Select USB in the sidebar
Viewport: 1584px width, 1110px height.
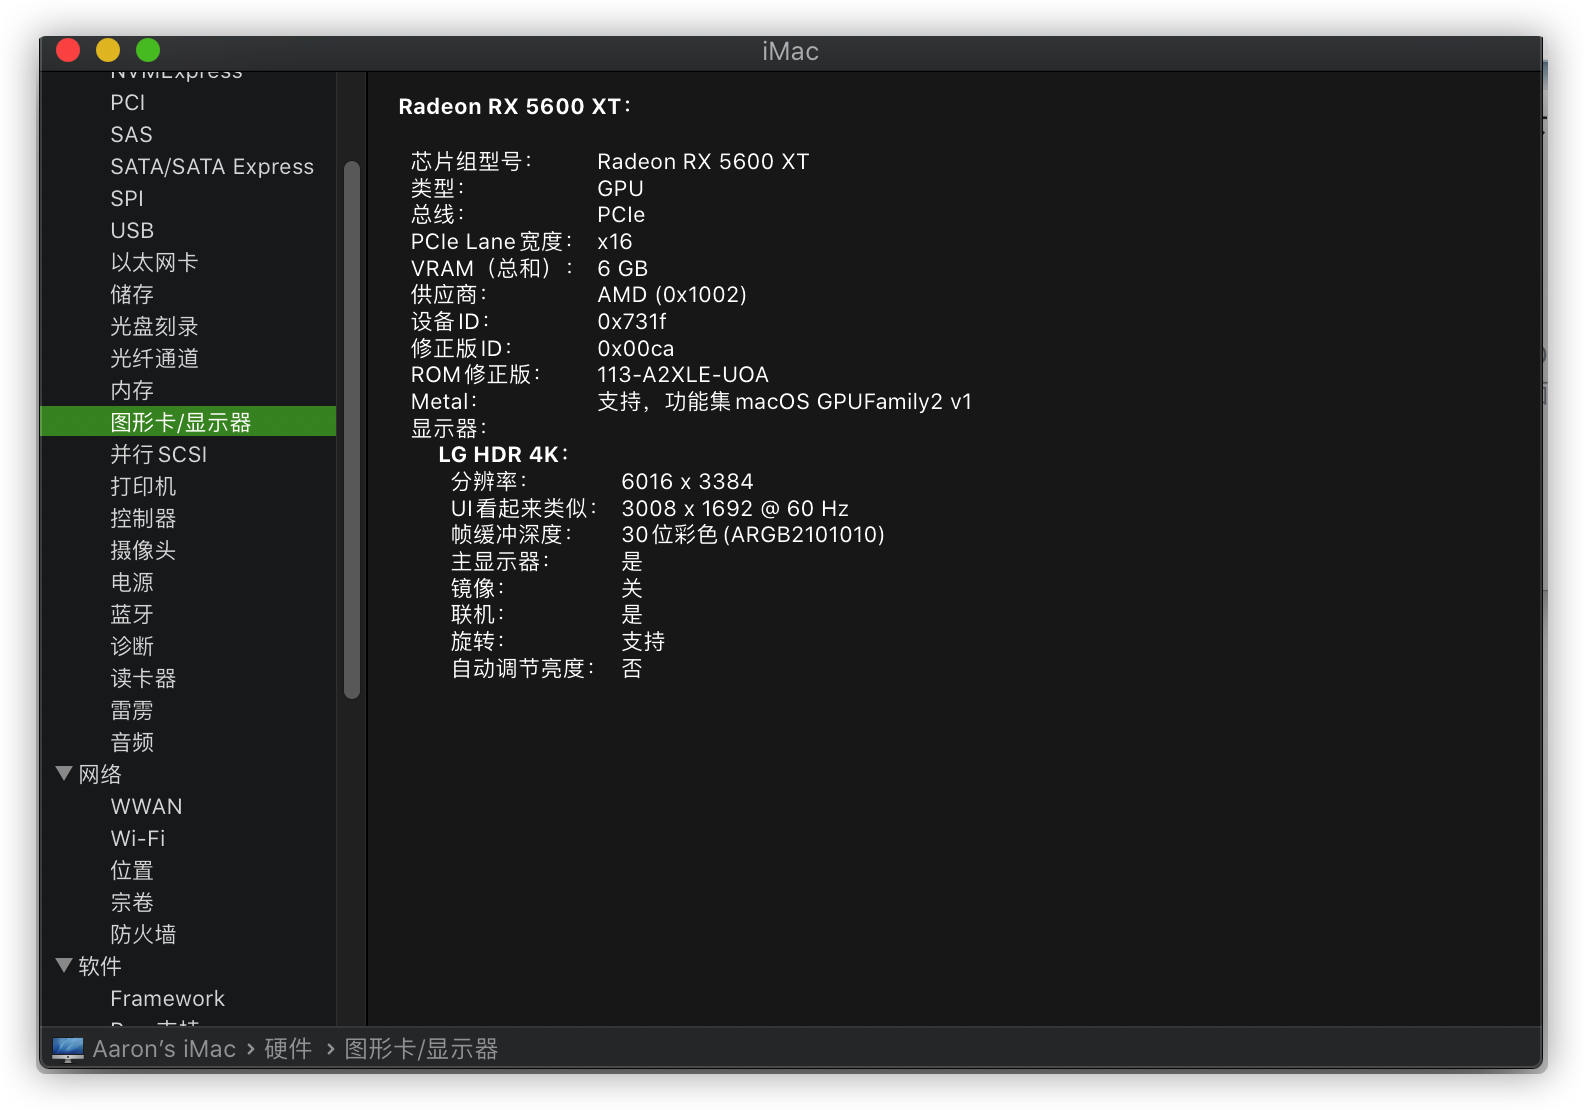(132, 230)
